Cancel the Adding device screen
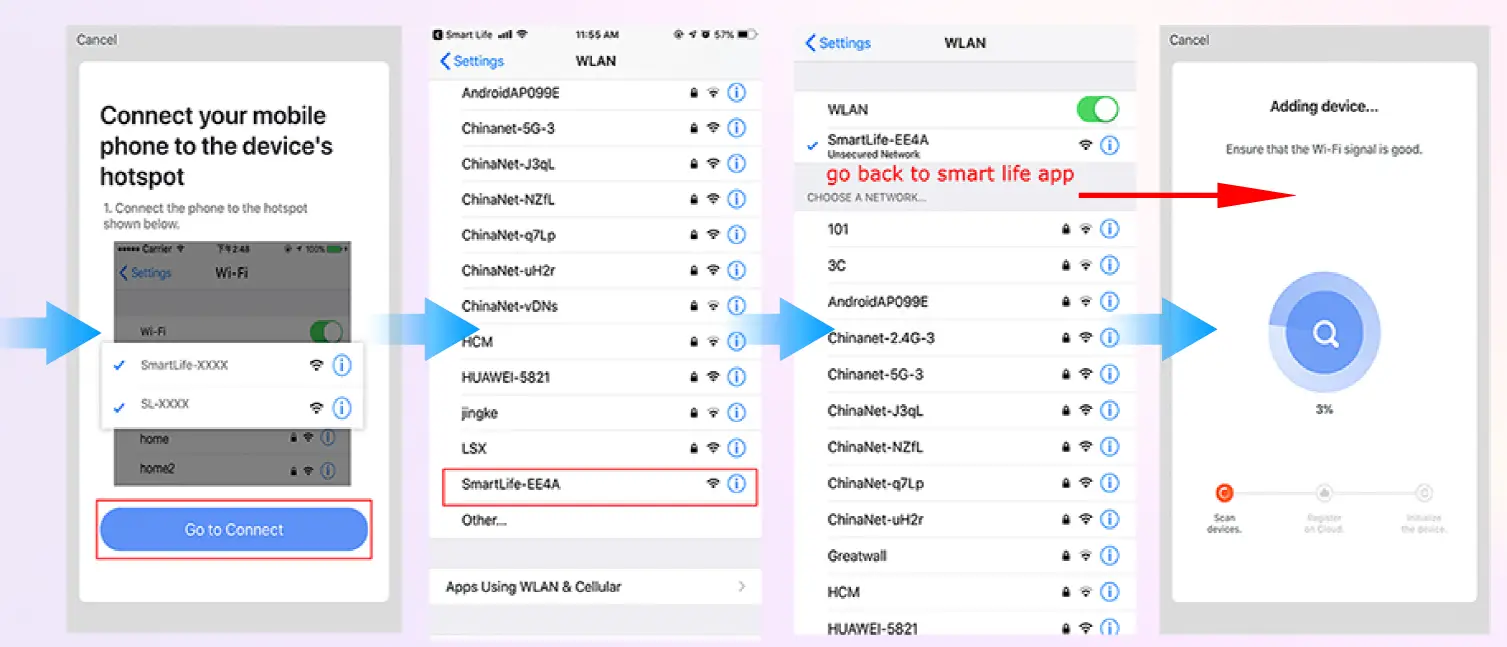 1189,40
